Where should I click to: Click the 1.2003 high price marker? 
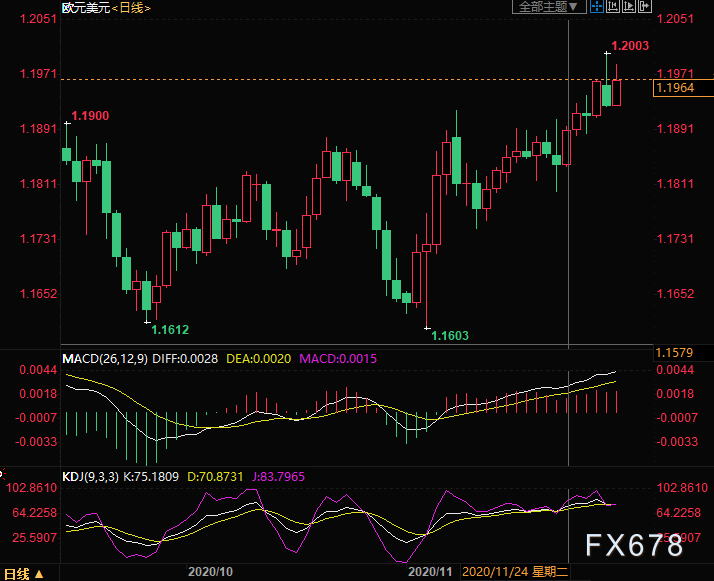(x=630, y=46)
